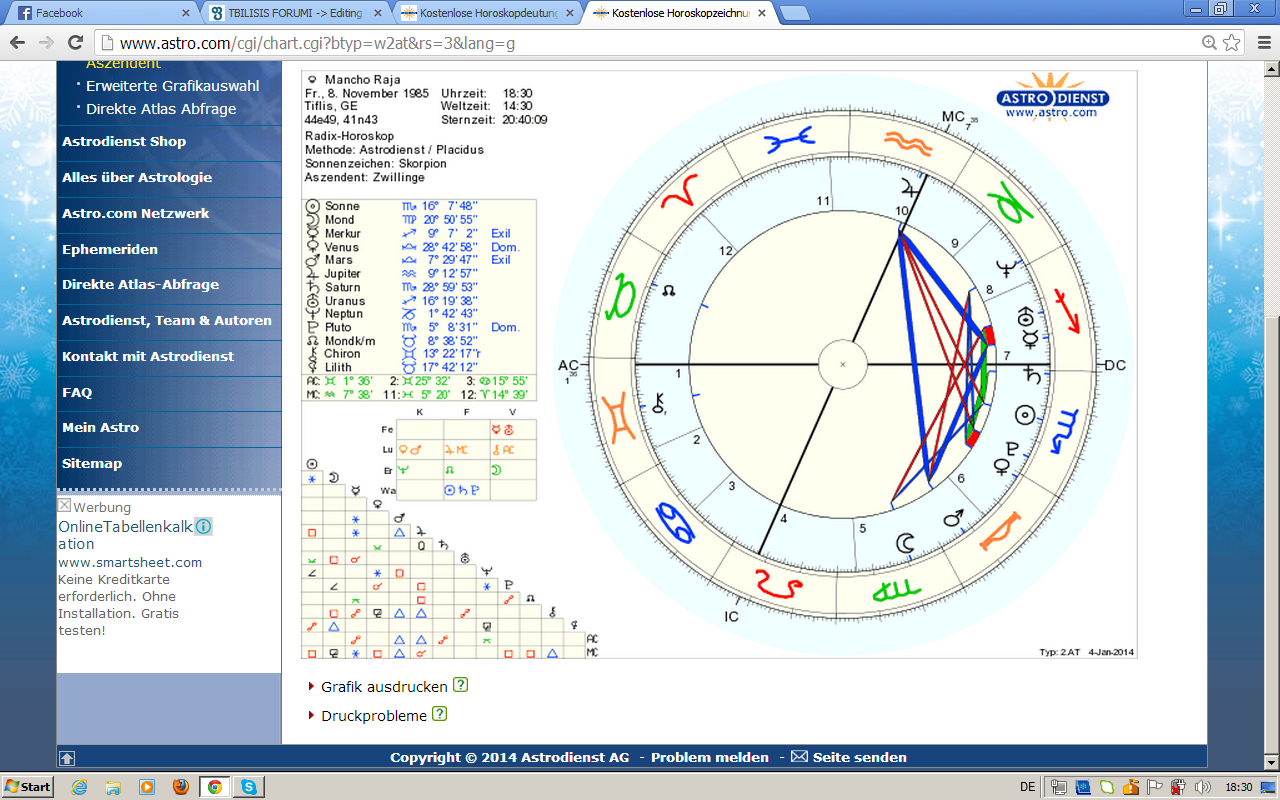Screen dimensions: 1280x800
Task: Go to Mein Astro
Action: 101,427
